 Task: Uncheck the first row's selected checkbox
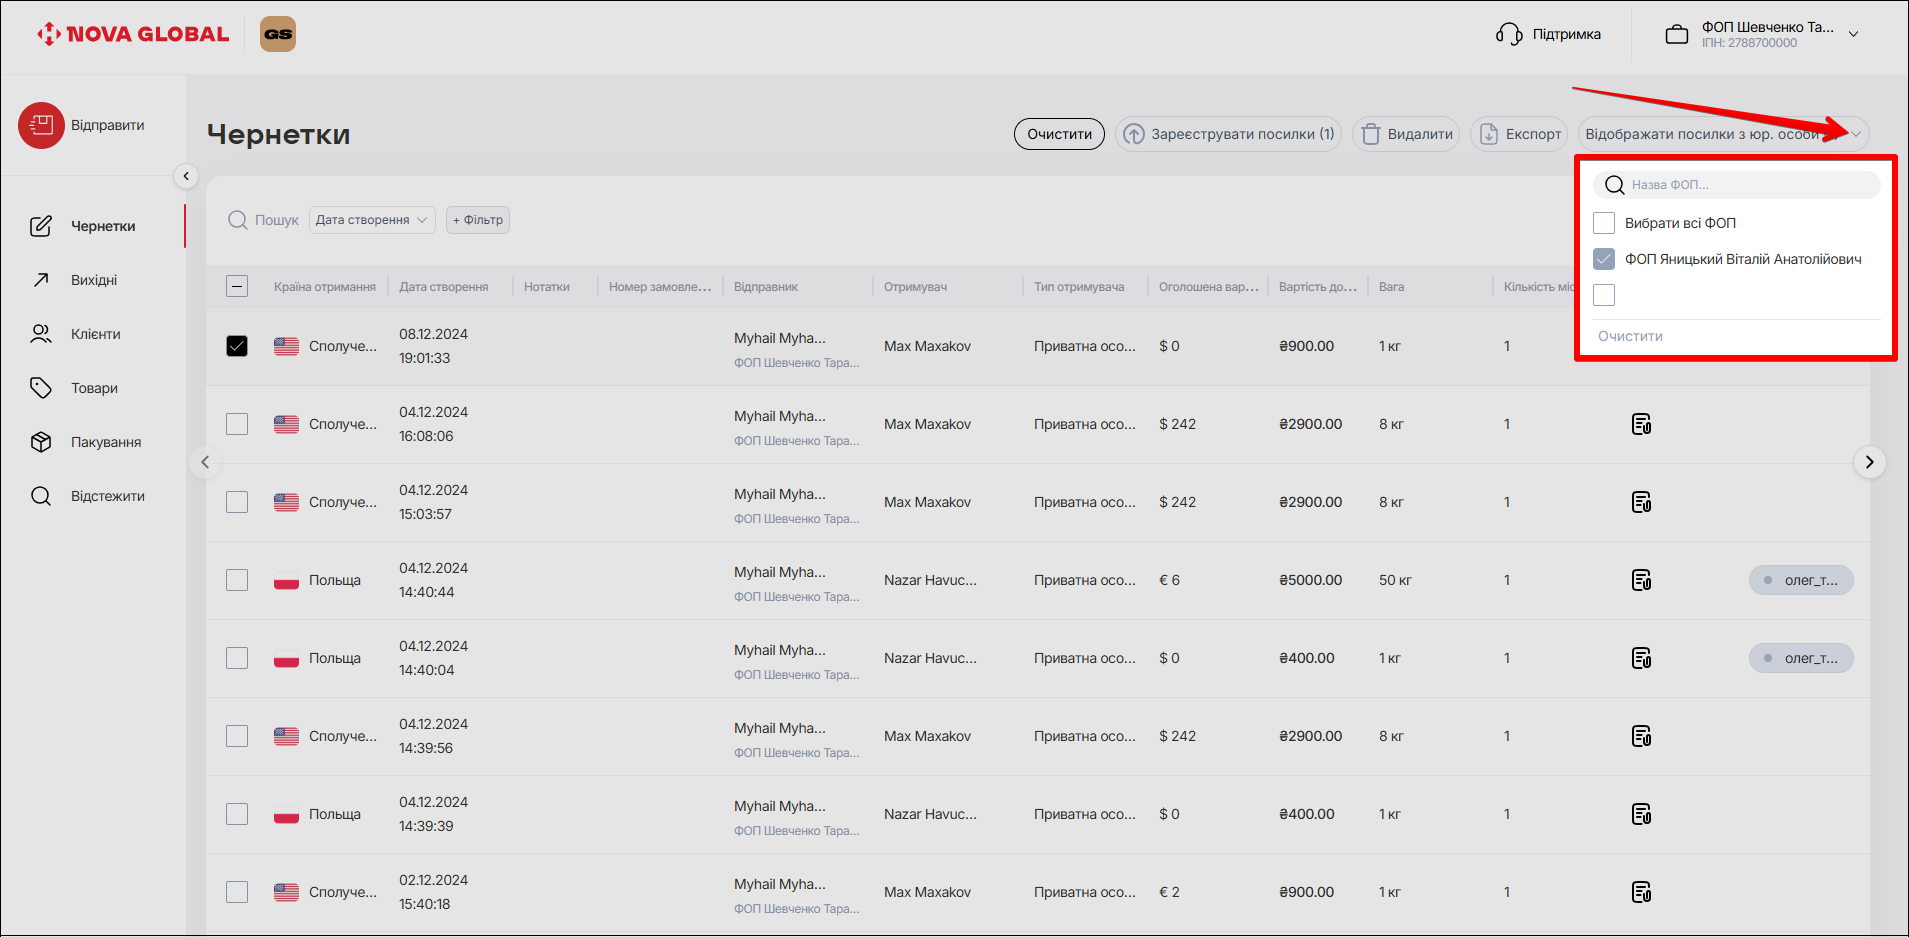[x=237, y=346]
